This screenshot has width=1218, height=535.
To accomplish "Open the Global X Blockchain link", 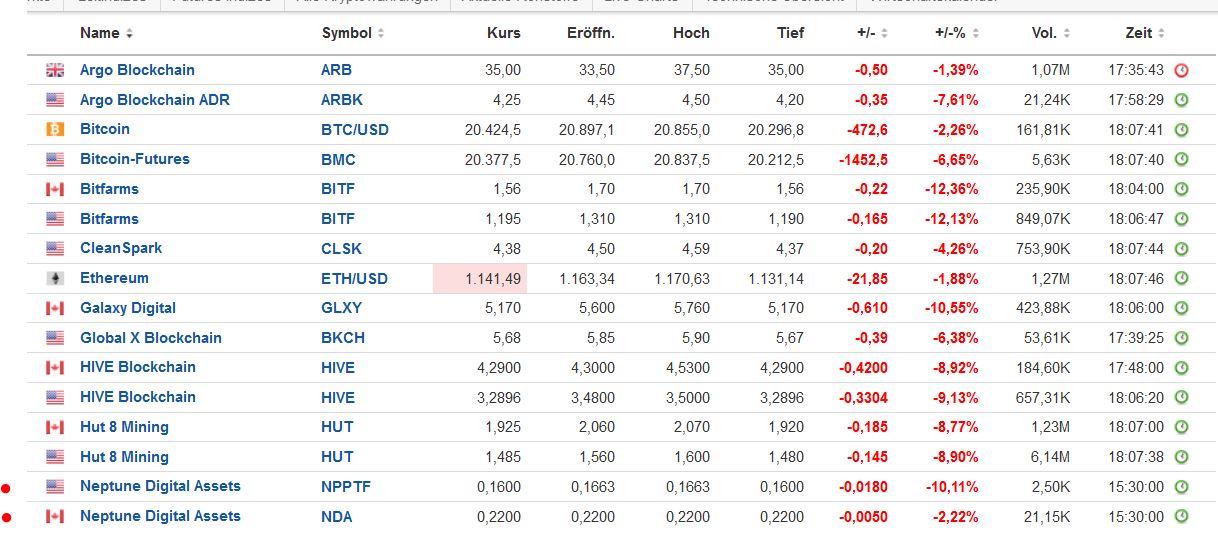I will tap(150, 338).
